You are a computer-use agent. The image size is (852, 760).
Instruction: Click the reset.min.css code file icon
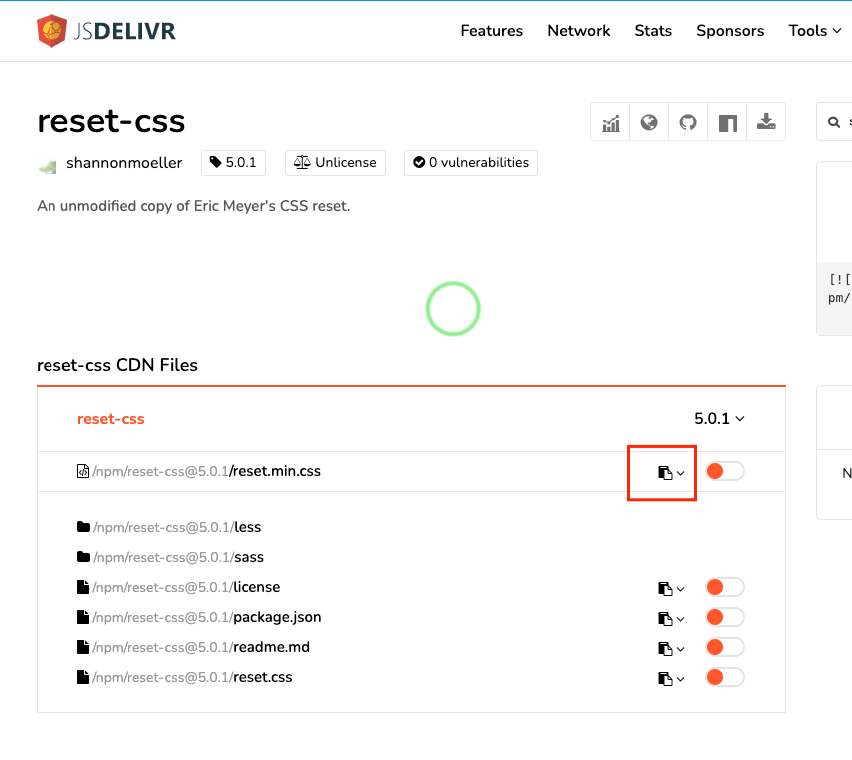[83, 471]
